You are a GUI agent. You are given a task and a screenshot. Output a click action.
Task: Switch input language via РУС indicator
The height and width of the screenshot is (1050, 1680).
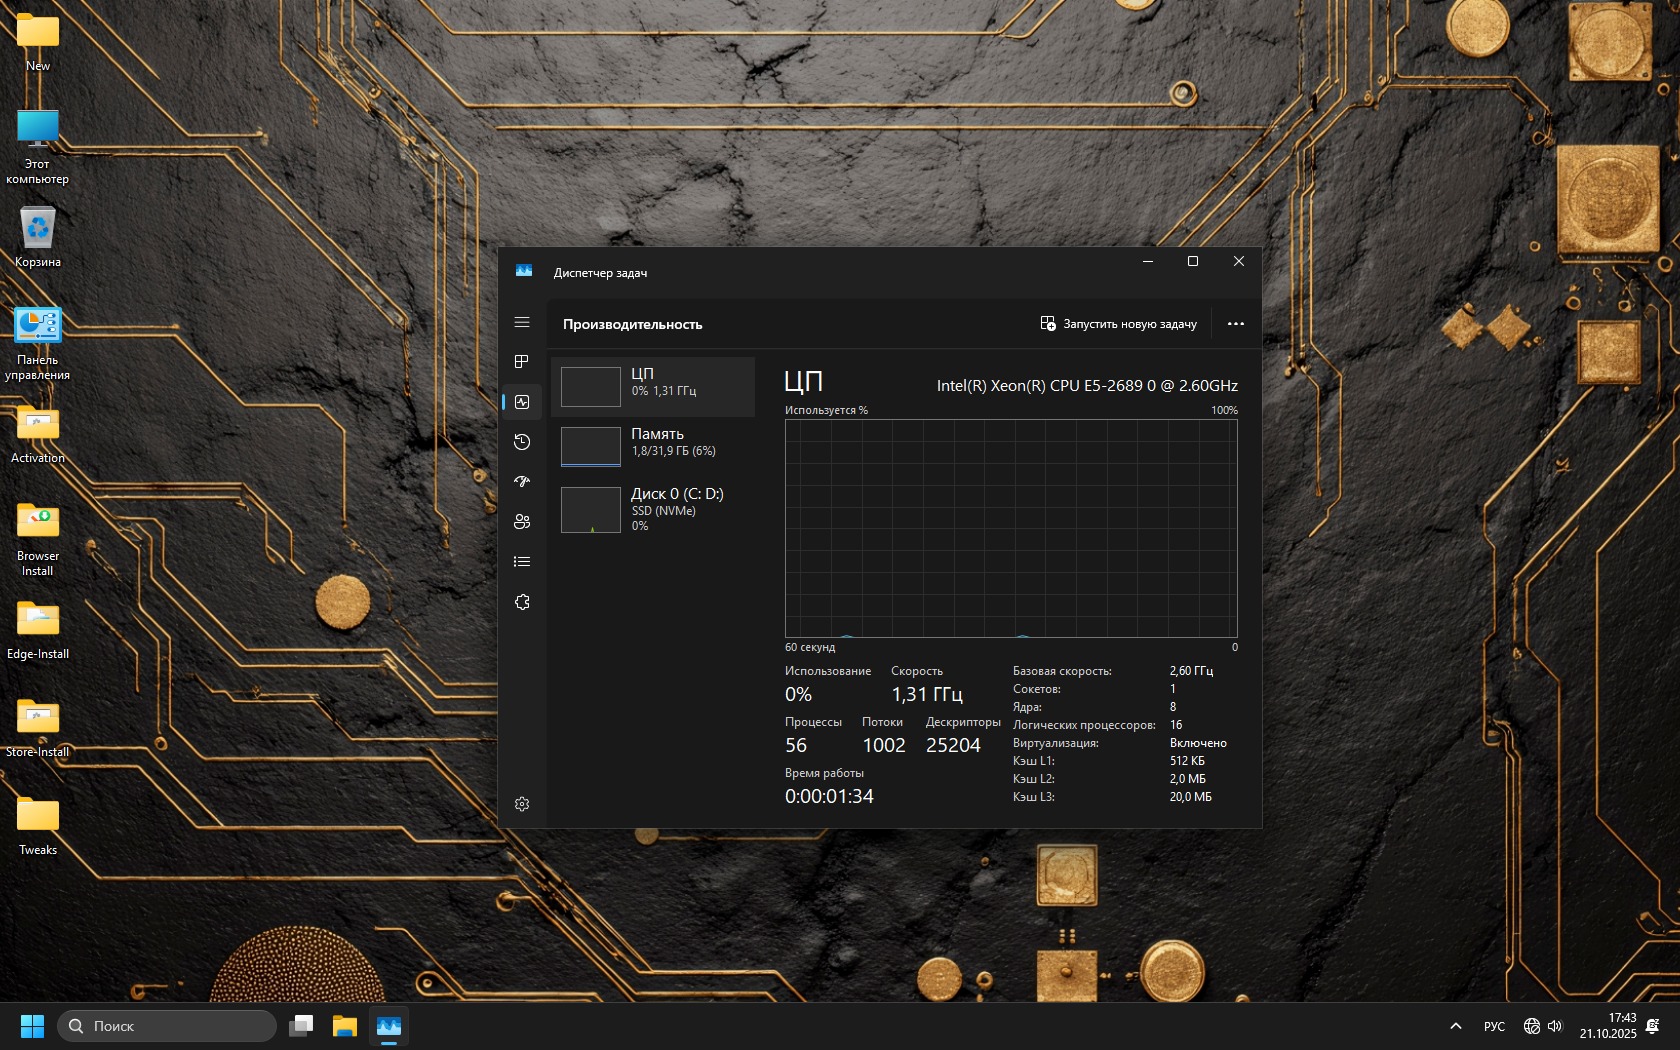click(1494, 1026)
